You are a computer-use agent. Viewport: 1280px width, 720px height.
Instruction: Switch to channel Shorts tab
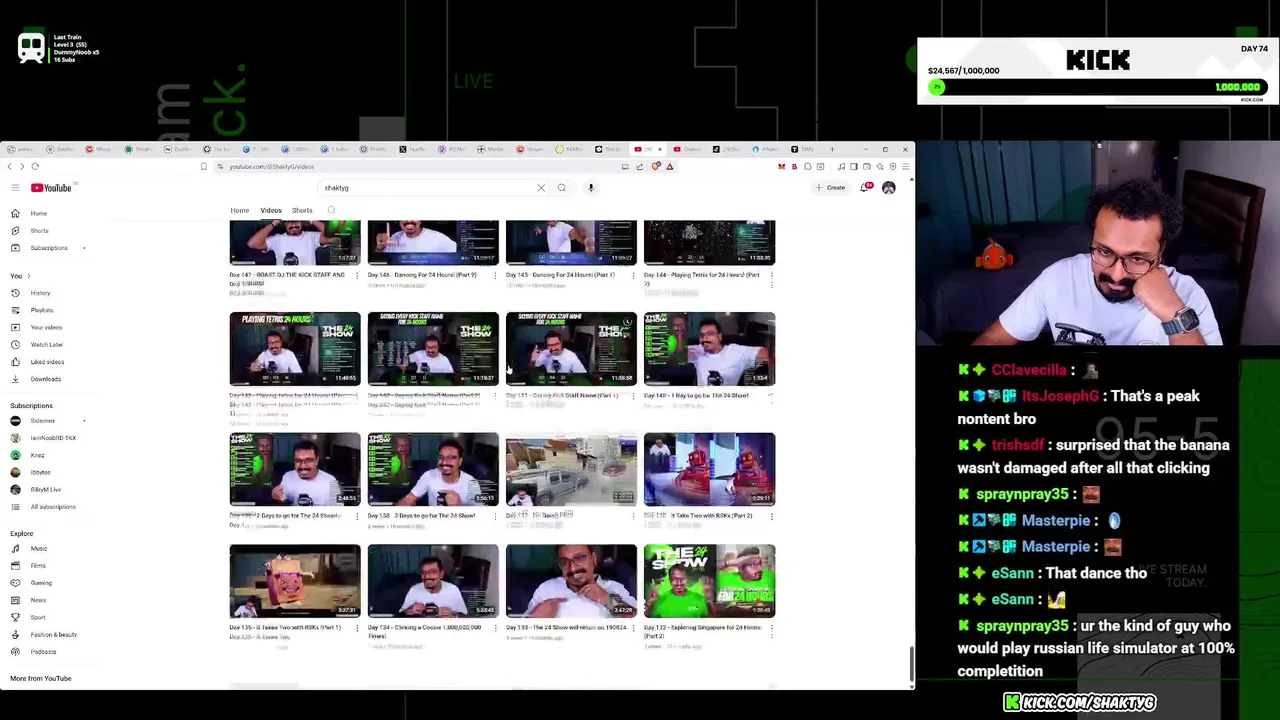[302, 210]
